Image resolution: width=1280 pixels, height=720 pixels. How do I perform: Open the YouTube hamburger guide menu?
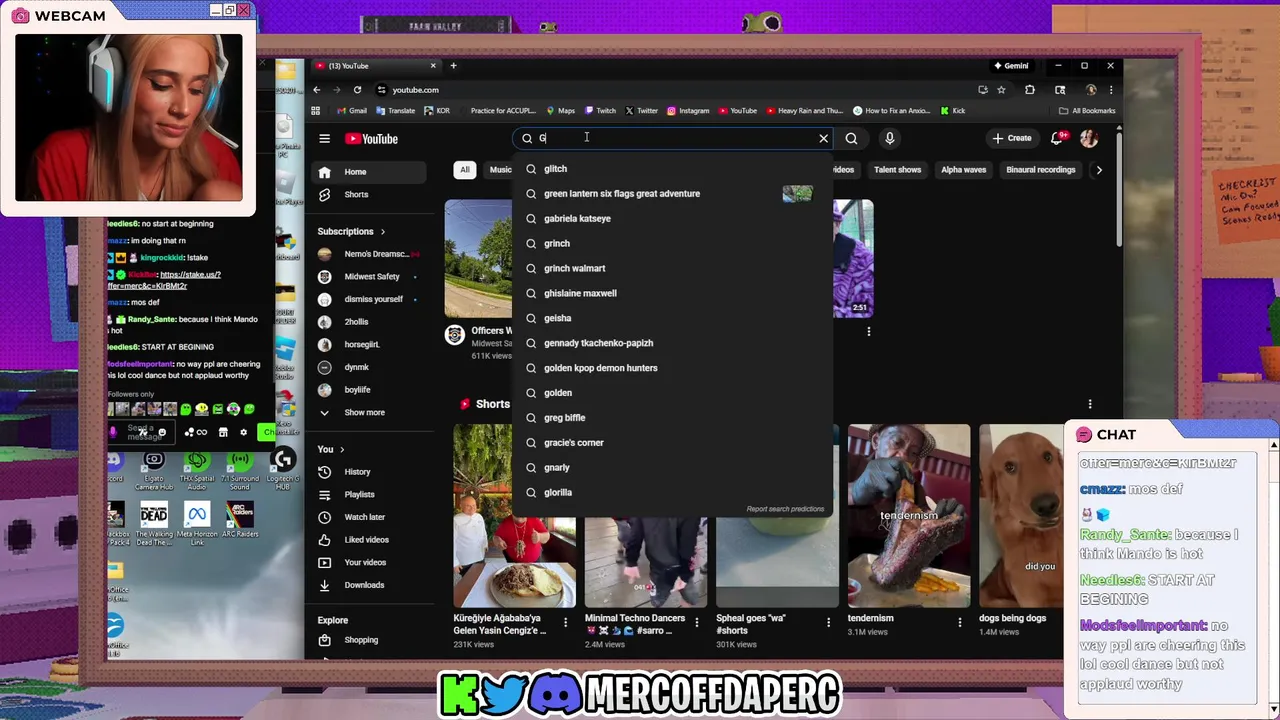click(324, 139)
